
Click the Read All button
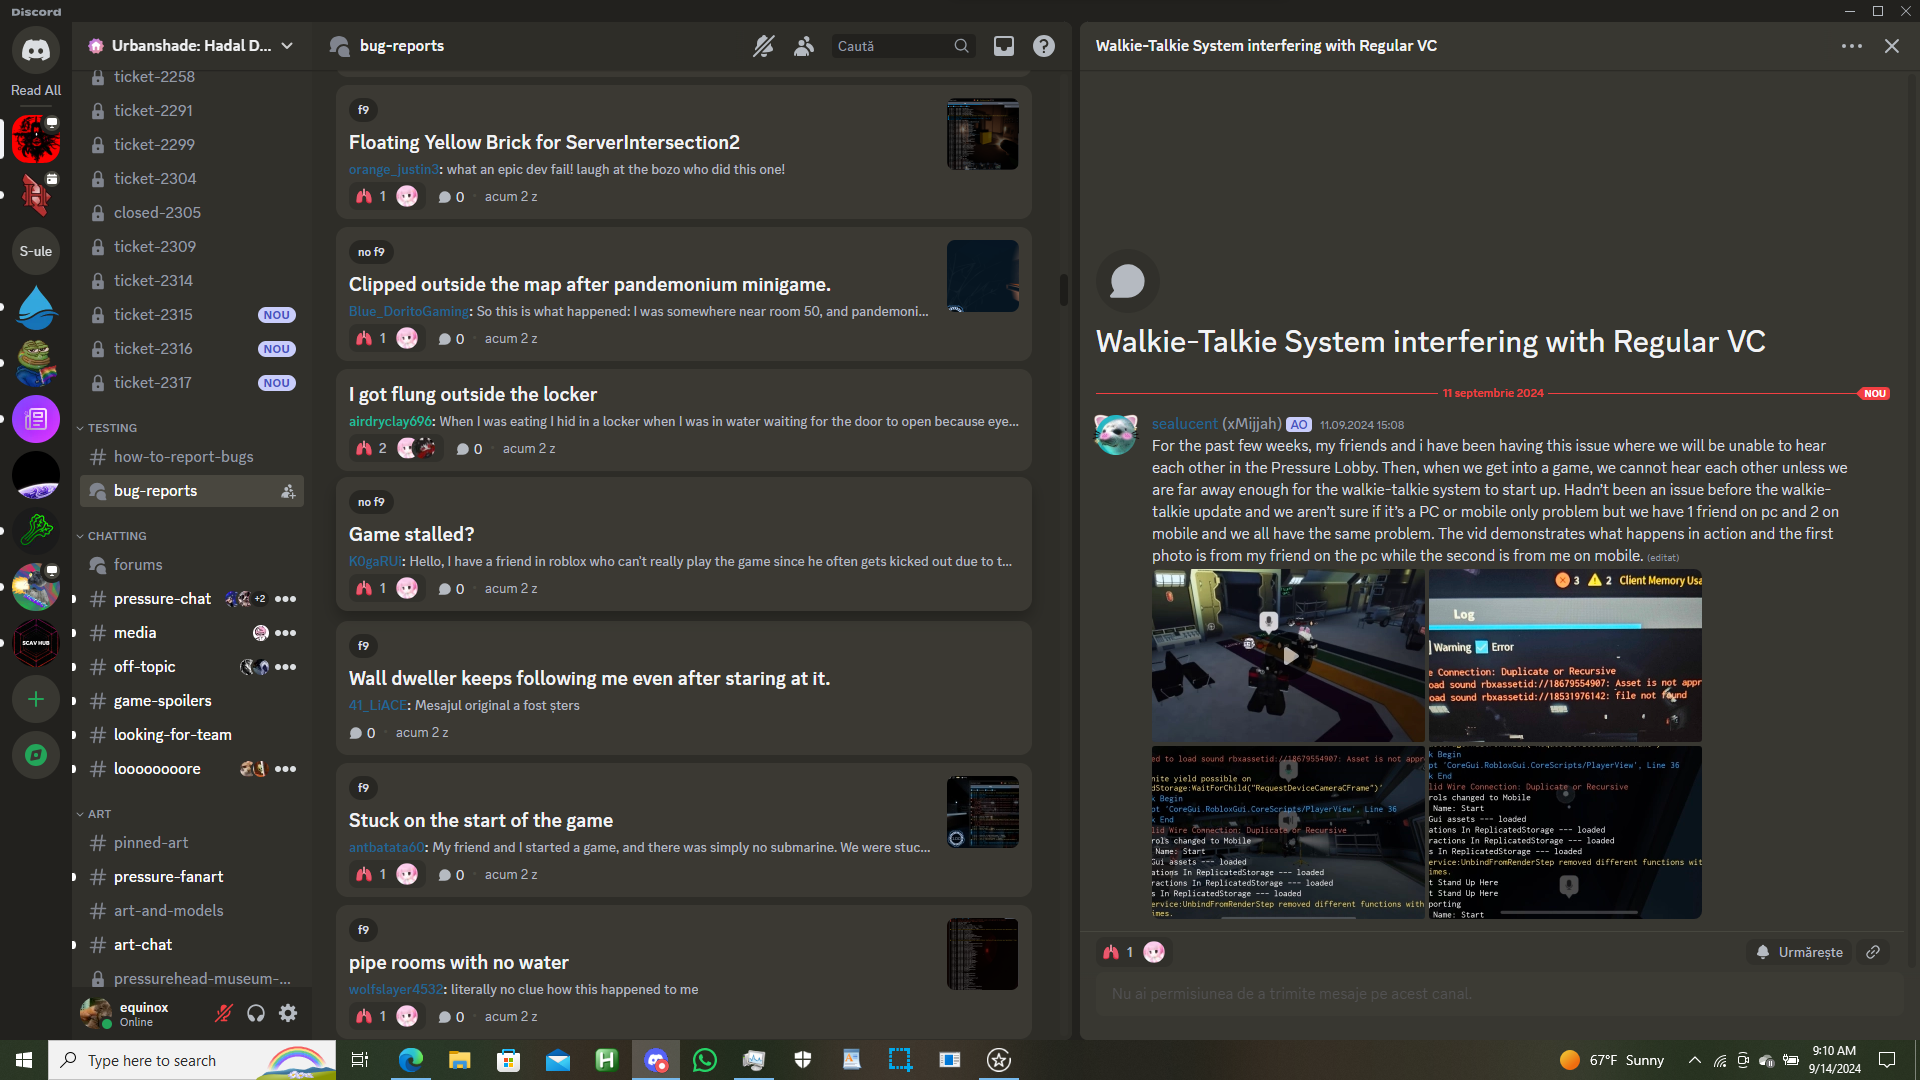(x=36, y=90)
